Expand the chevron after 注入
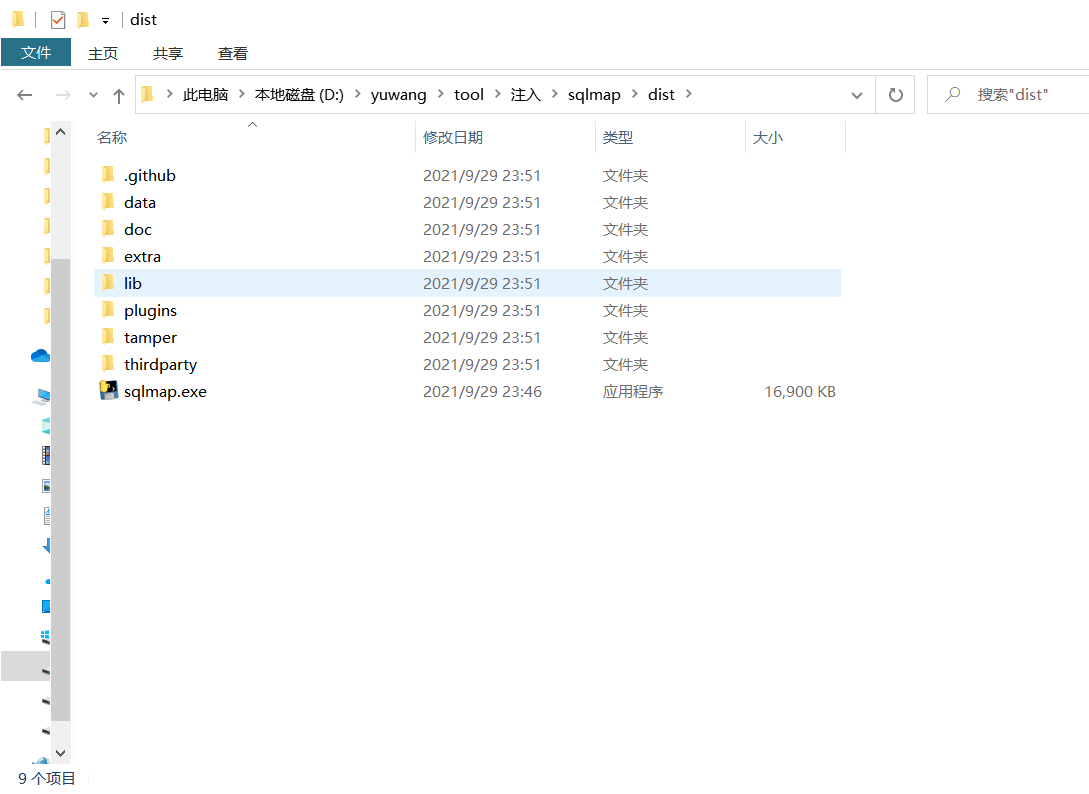1089x794 pixels. [554, 94]
